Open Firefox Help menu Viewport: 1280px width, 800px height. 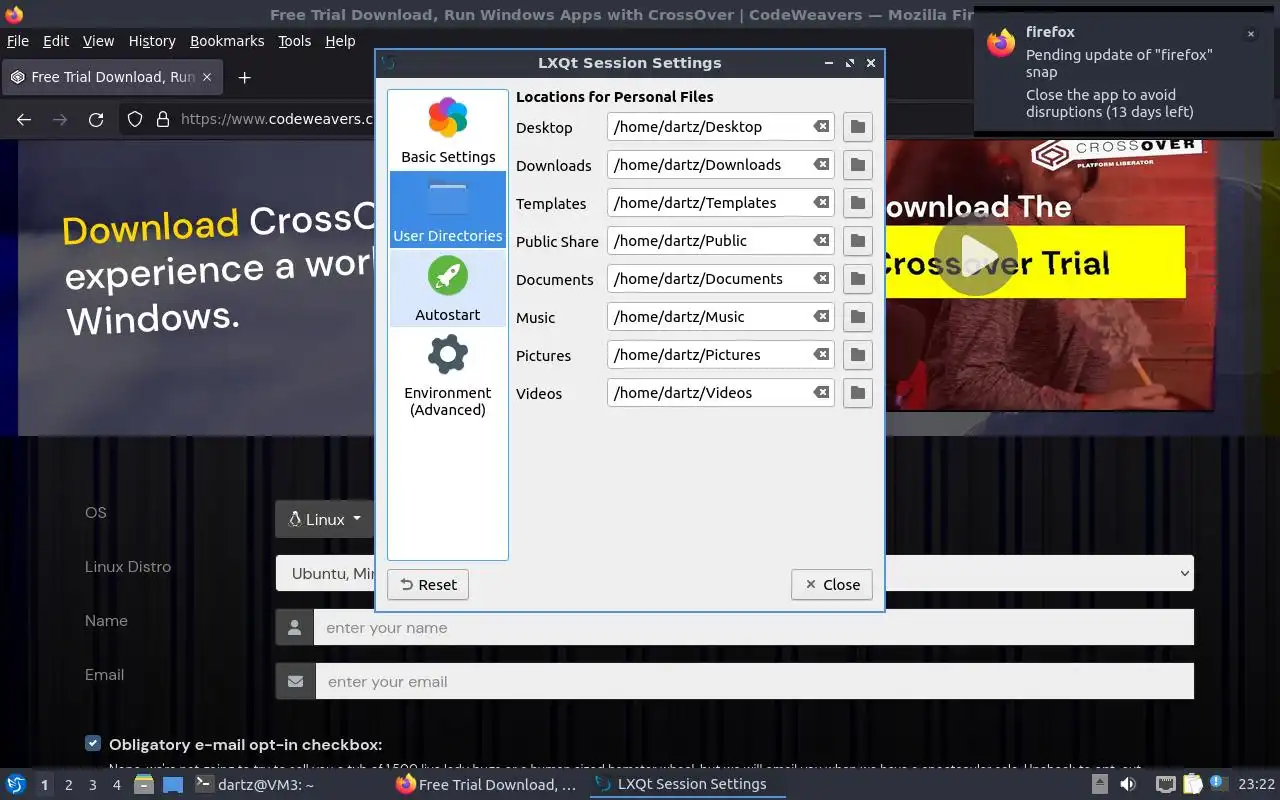click(x=340, y=41)
